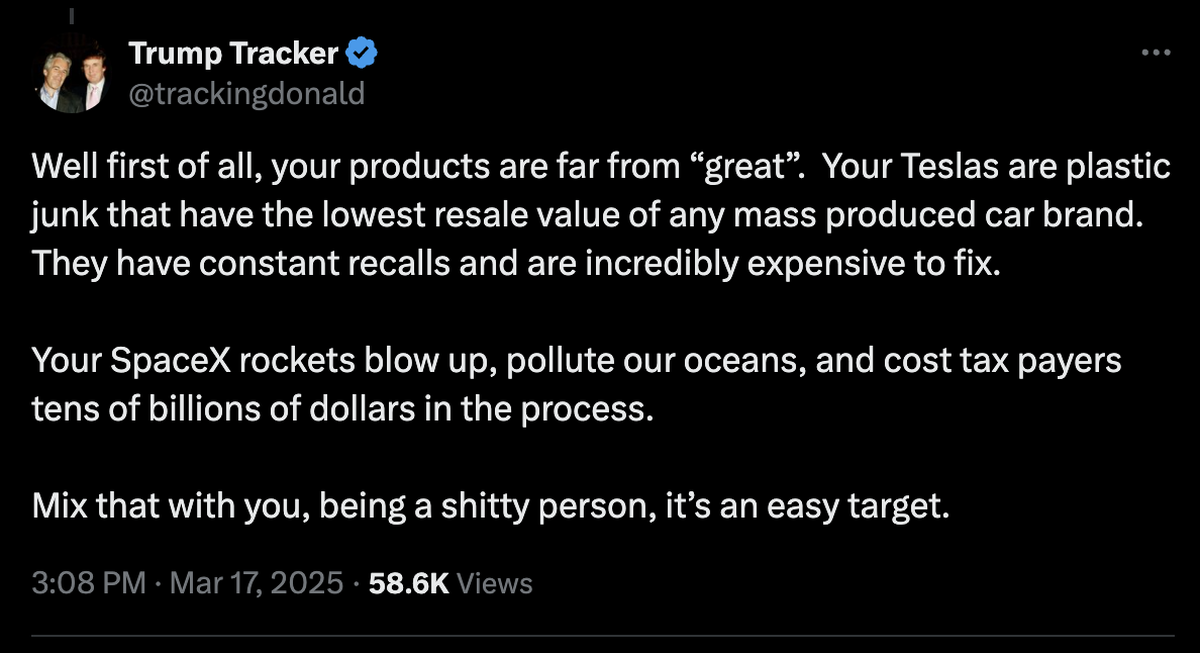The height and width of the screenshot is (653, 1200).
Task: Click the blue verified checkmark badge
Action: coord(360,54)
